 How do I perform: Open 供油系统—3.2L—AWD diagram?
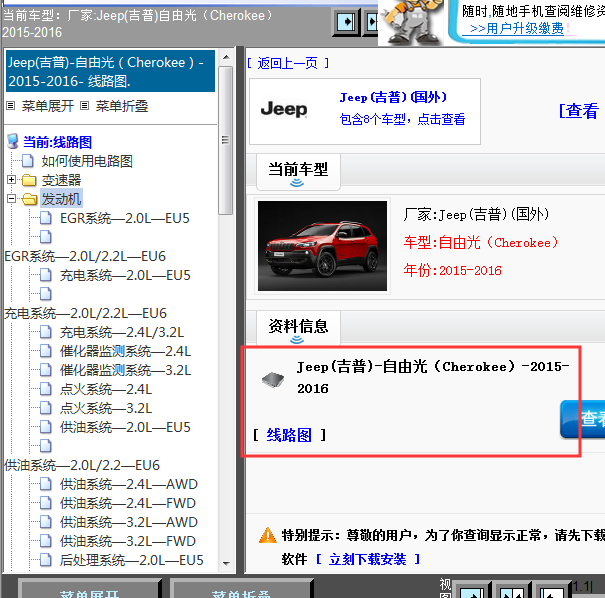pos(129,522)
